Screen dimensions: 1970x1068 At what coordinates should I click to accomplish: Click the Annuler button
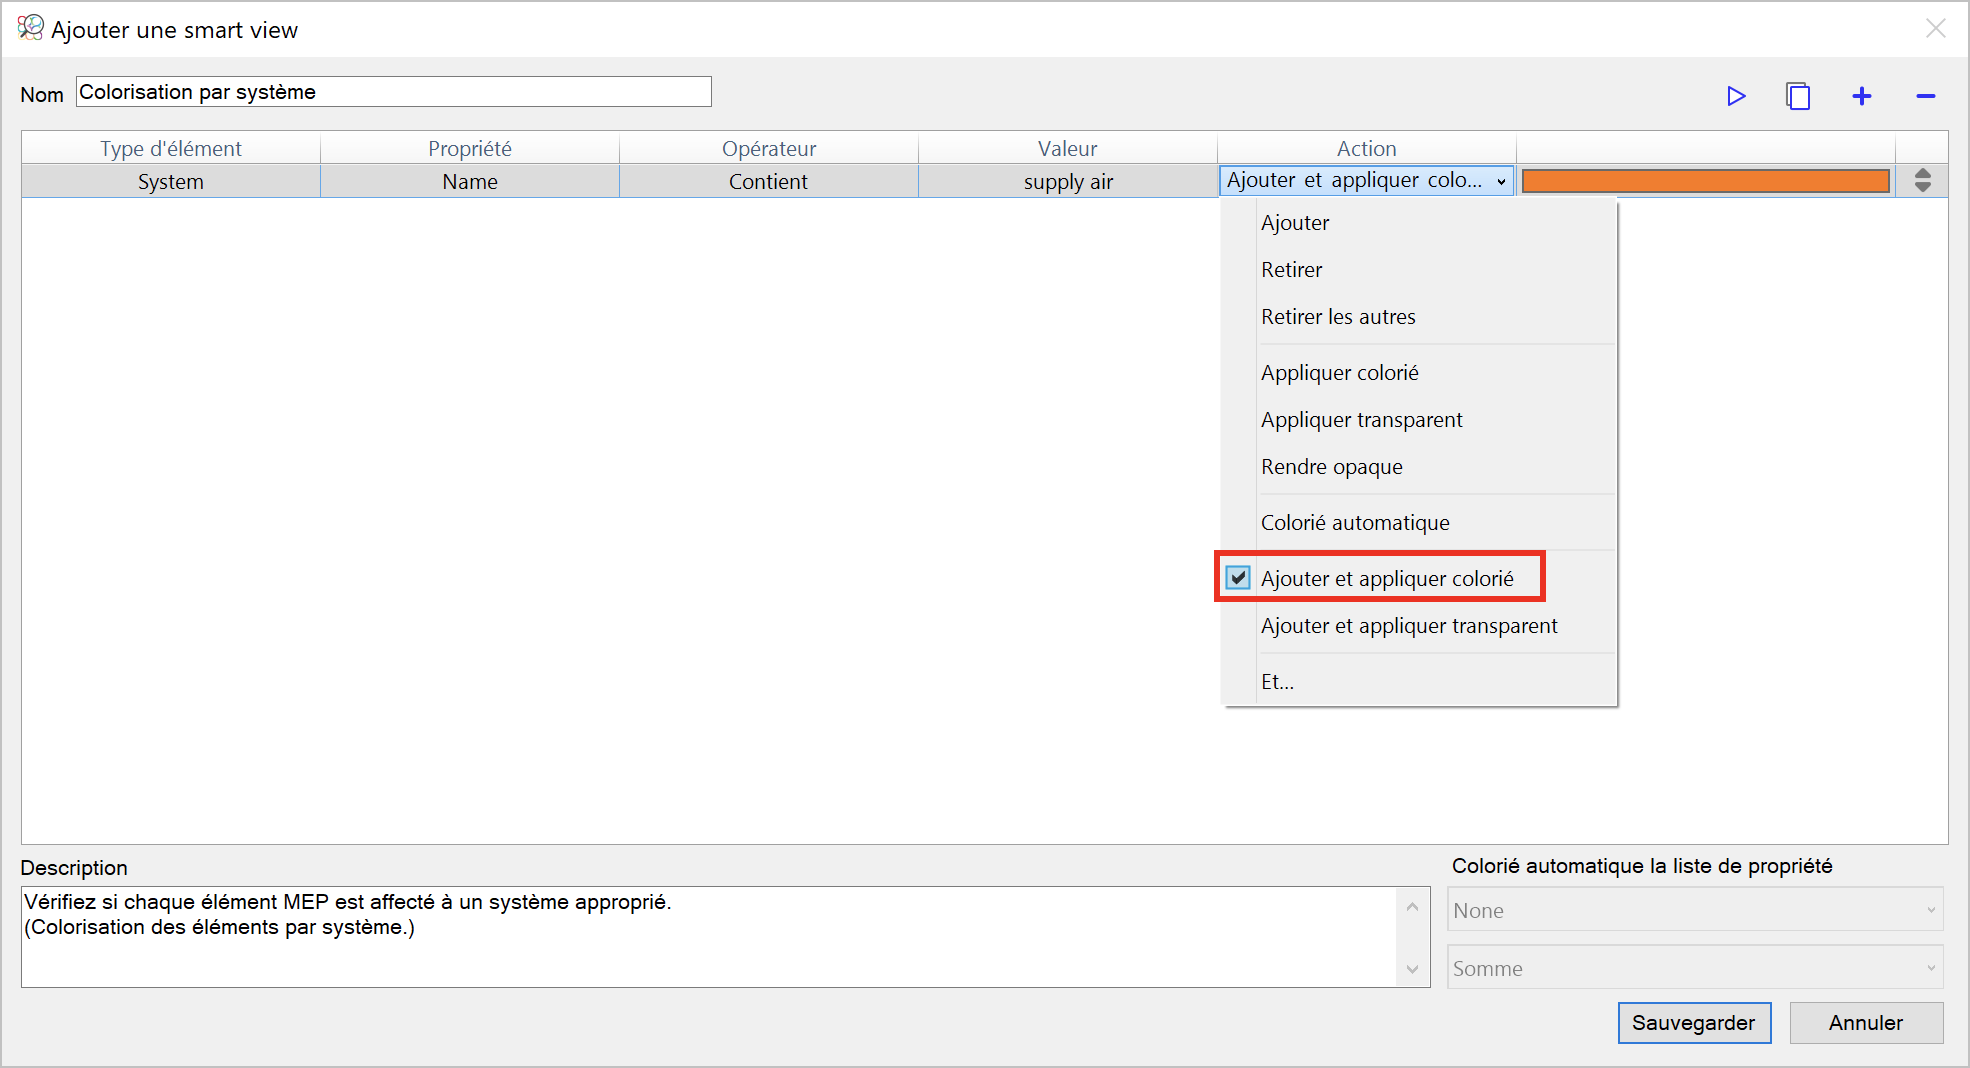tap(1866, 1022)
